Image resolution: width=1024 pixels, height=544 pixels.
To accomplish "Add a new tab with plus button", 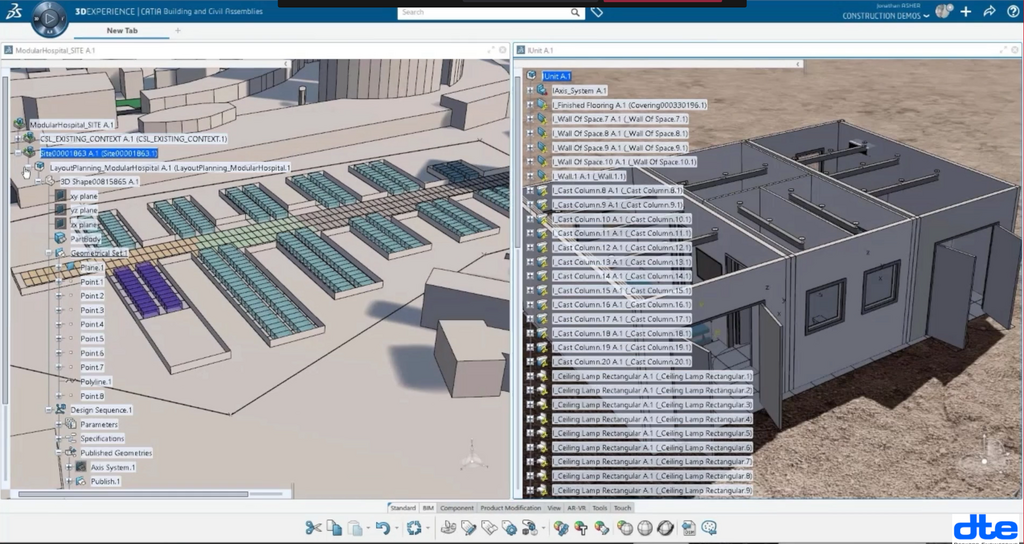I will (178, 31).
